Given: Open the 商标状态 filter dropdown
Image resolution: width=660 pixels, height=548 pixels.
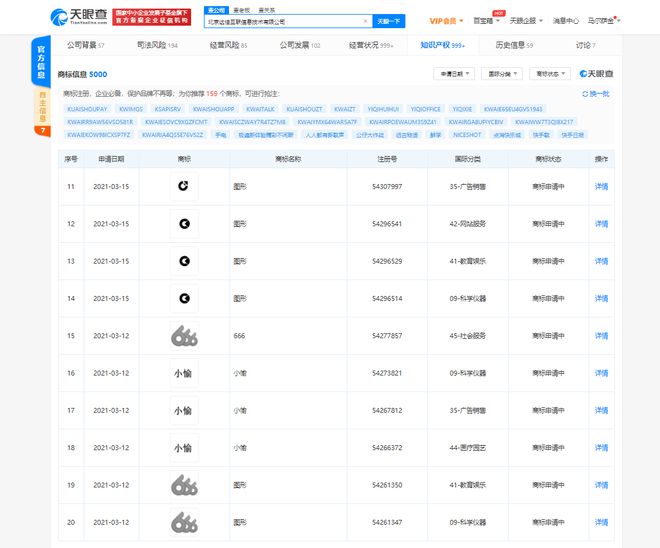Looking at the screenshot, I should (x=550, y=74).
